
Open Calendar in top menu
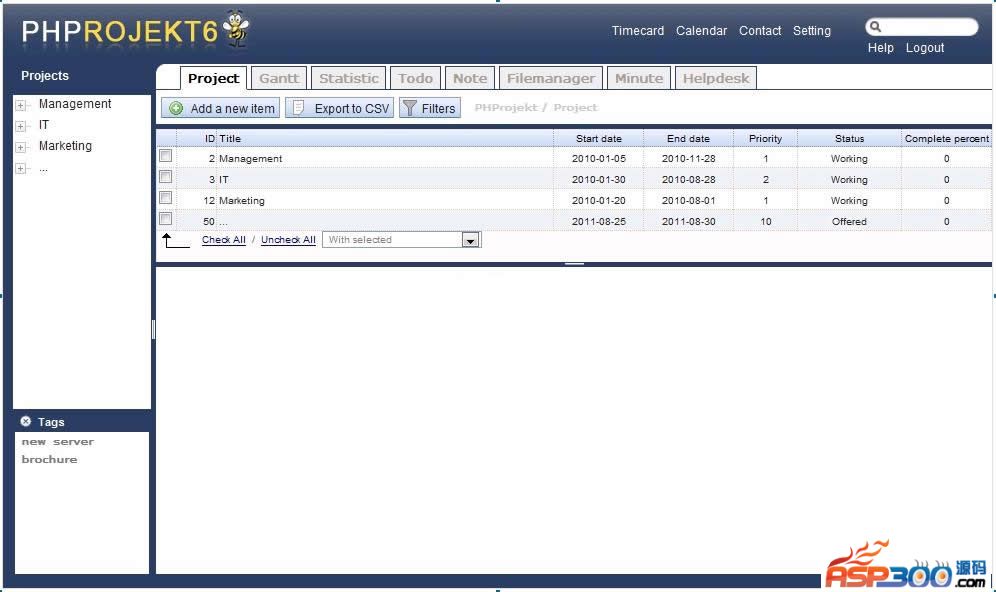[x=701, y=30]
